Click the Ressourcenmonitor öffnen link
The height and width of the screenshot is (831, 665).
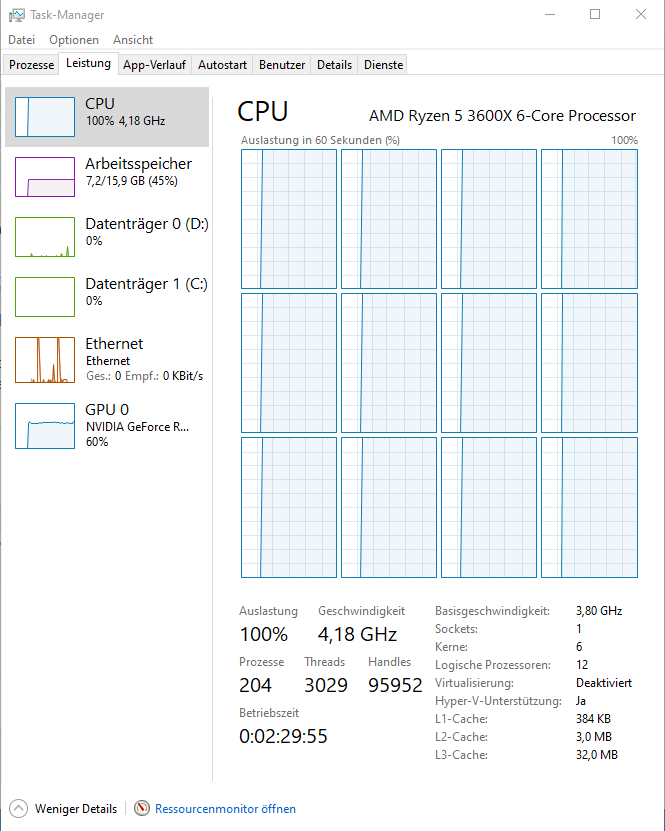coord(225,809)
